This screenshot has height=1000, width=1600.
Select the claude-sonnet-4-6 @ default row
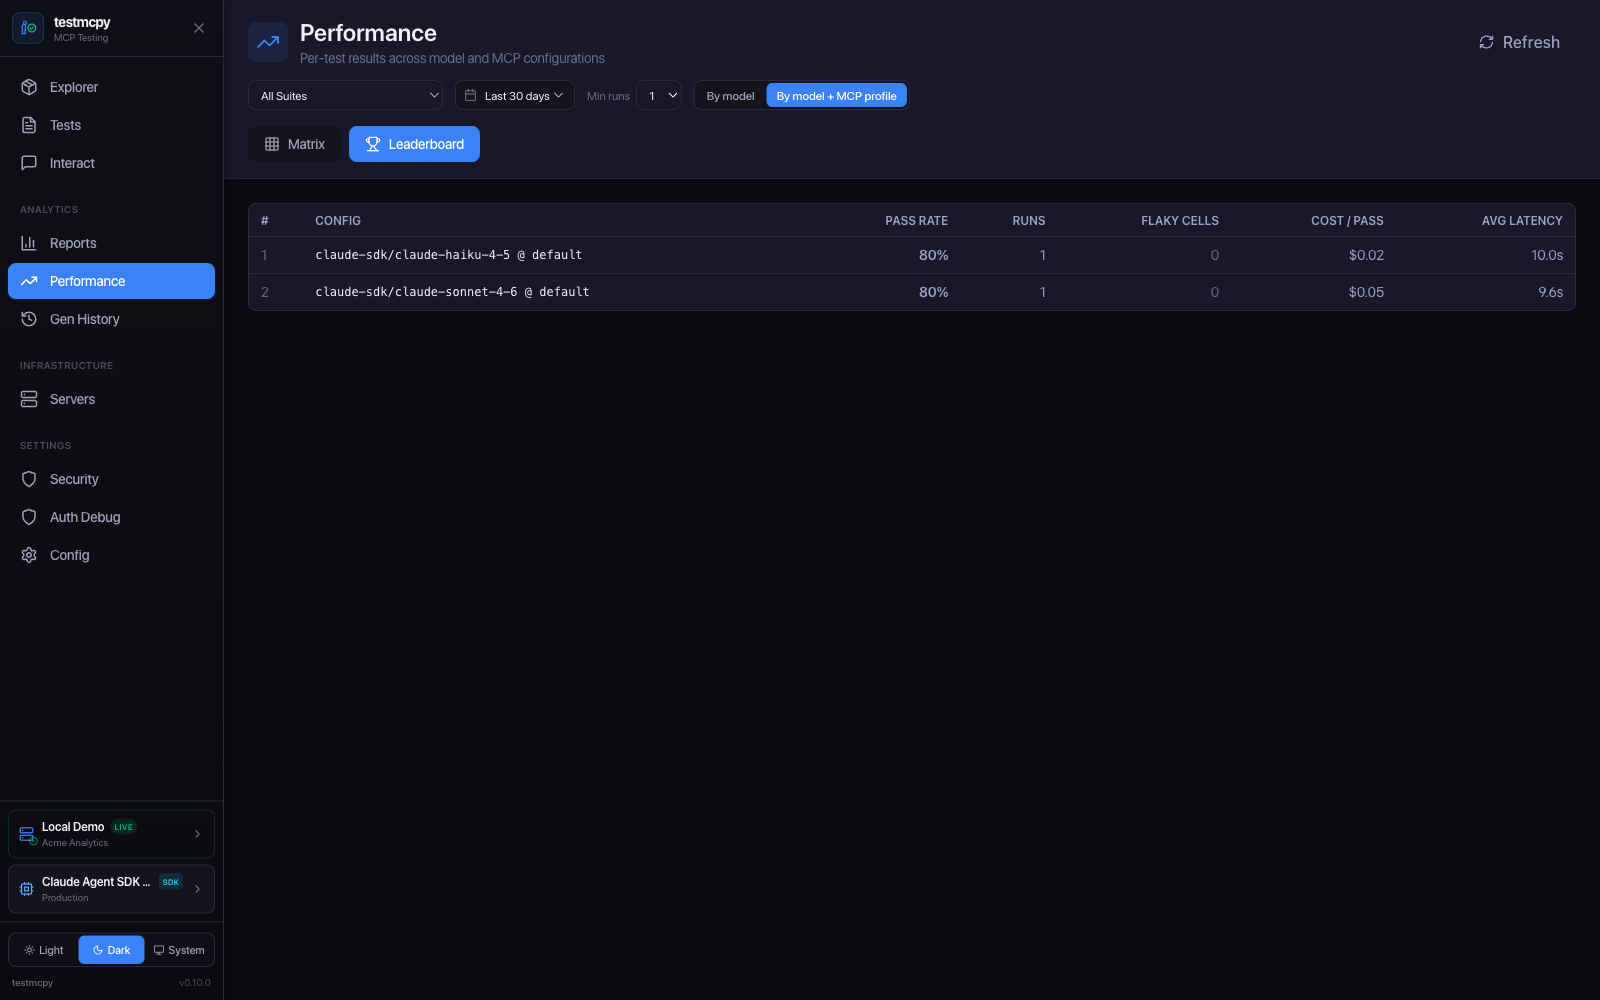(x=912, y=292)
